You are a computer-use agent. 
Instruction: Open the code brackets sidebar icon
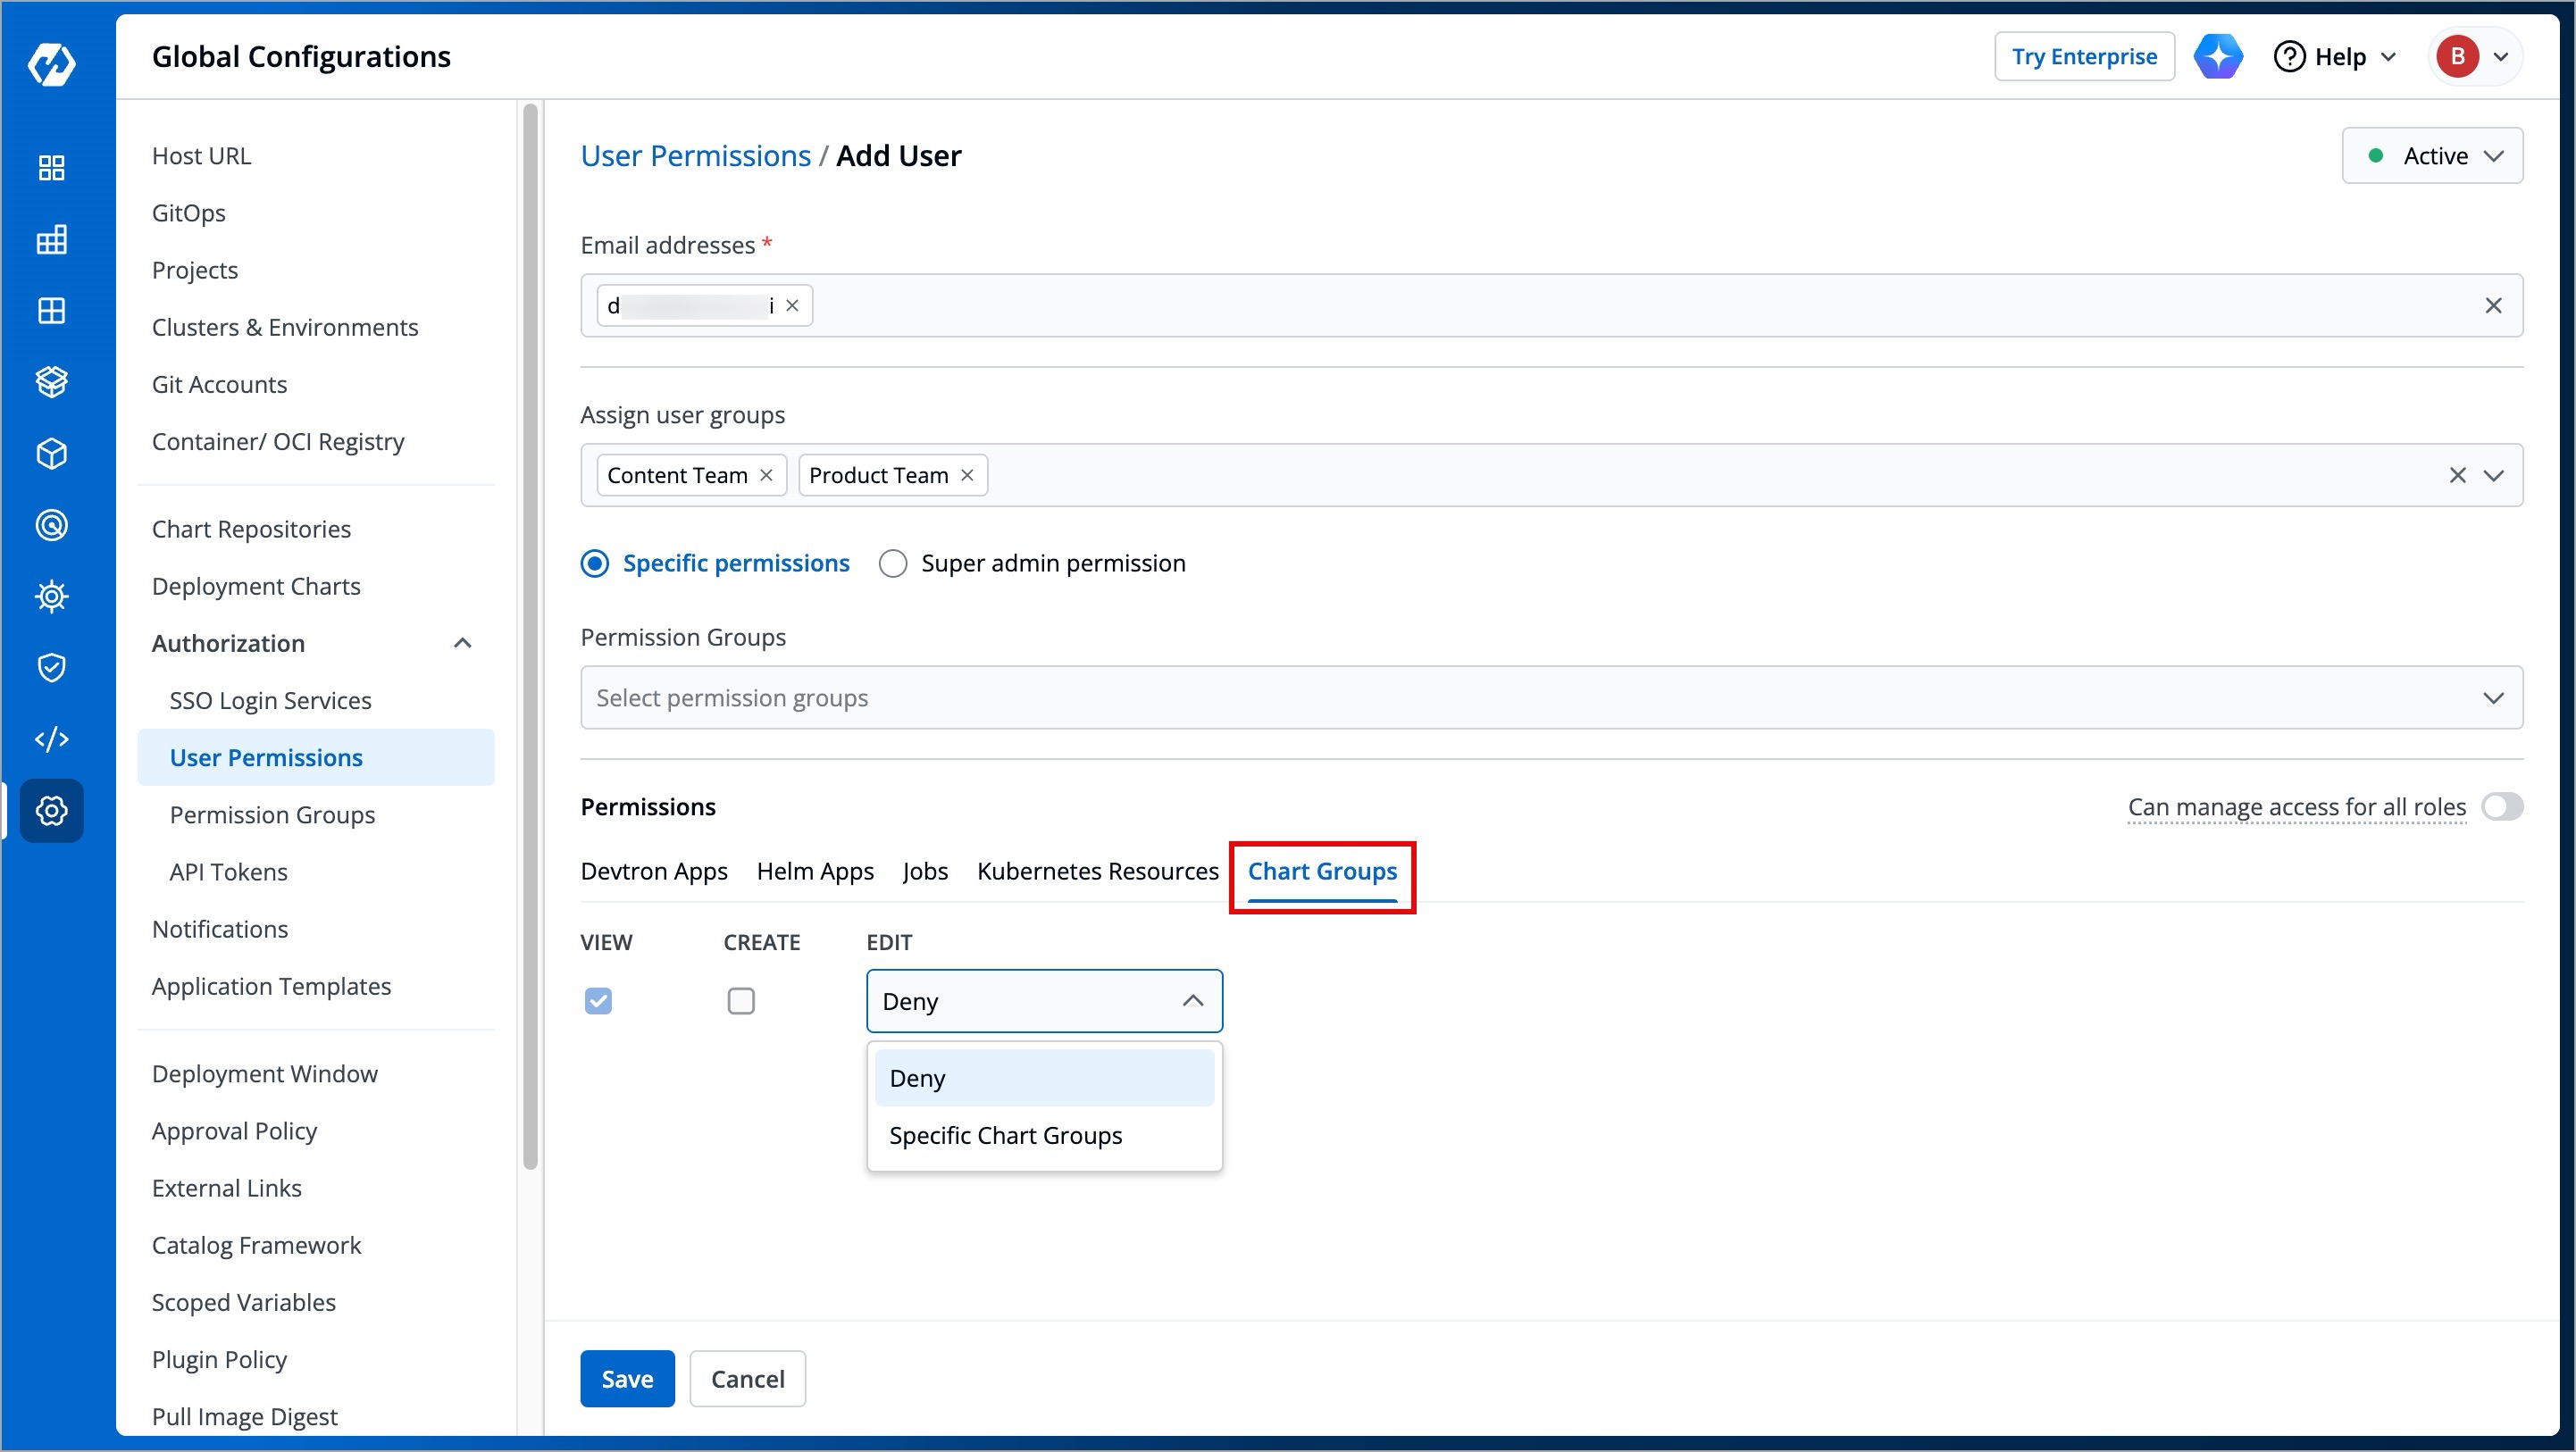[51, 739]
